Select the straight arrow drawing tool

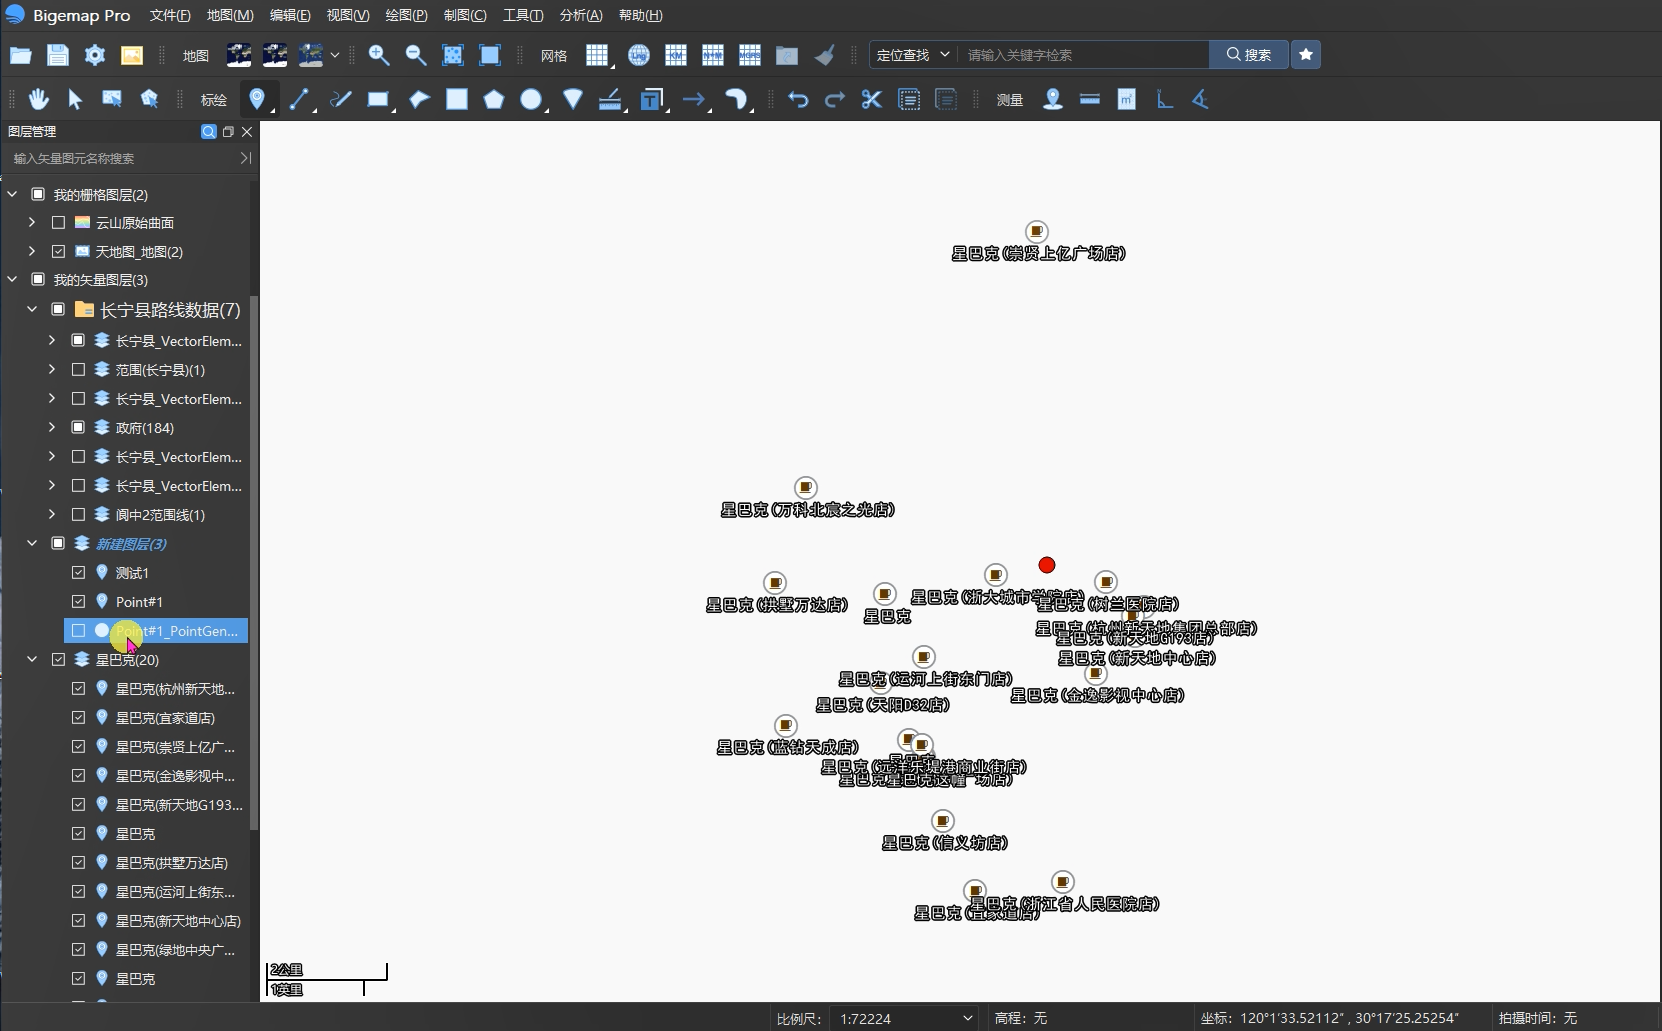[694, 99]
